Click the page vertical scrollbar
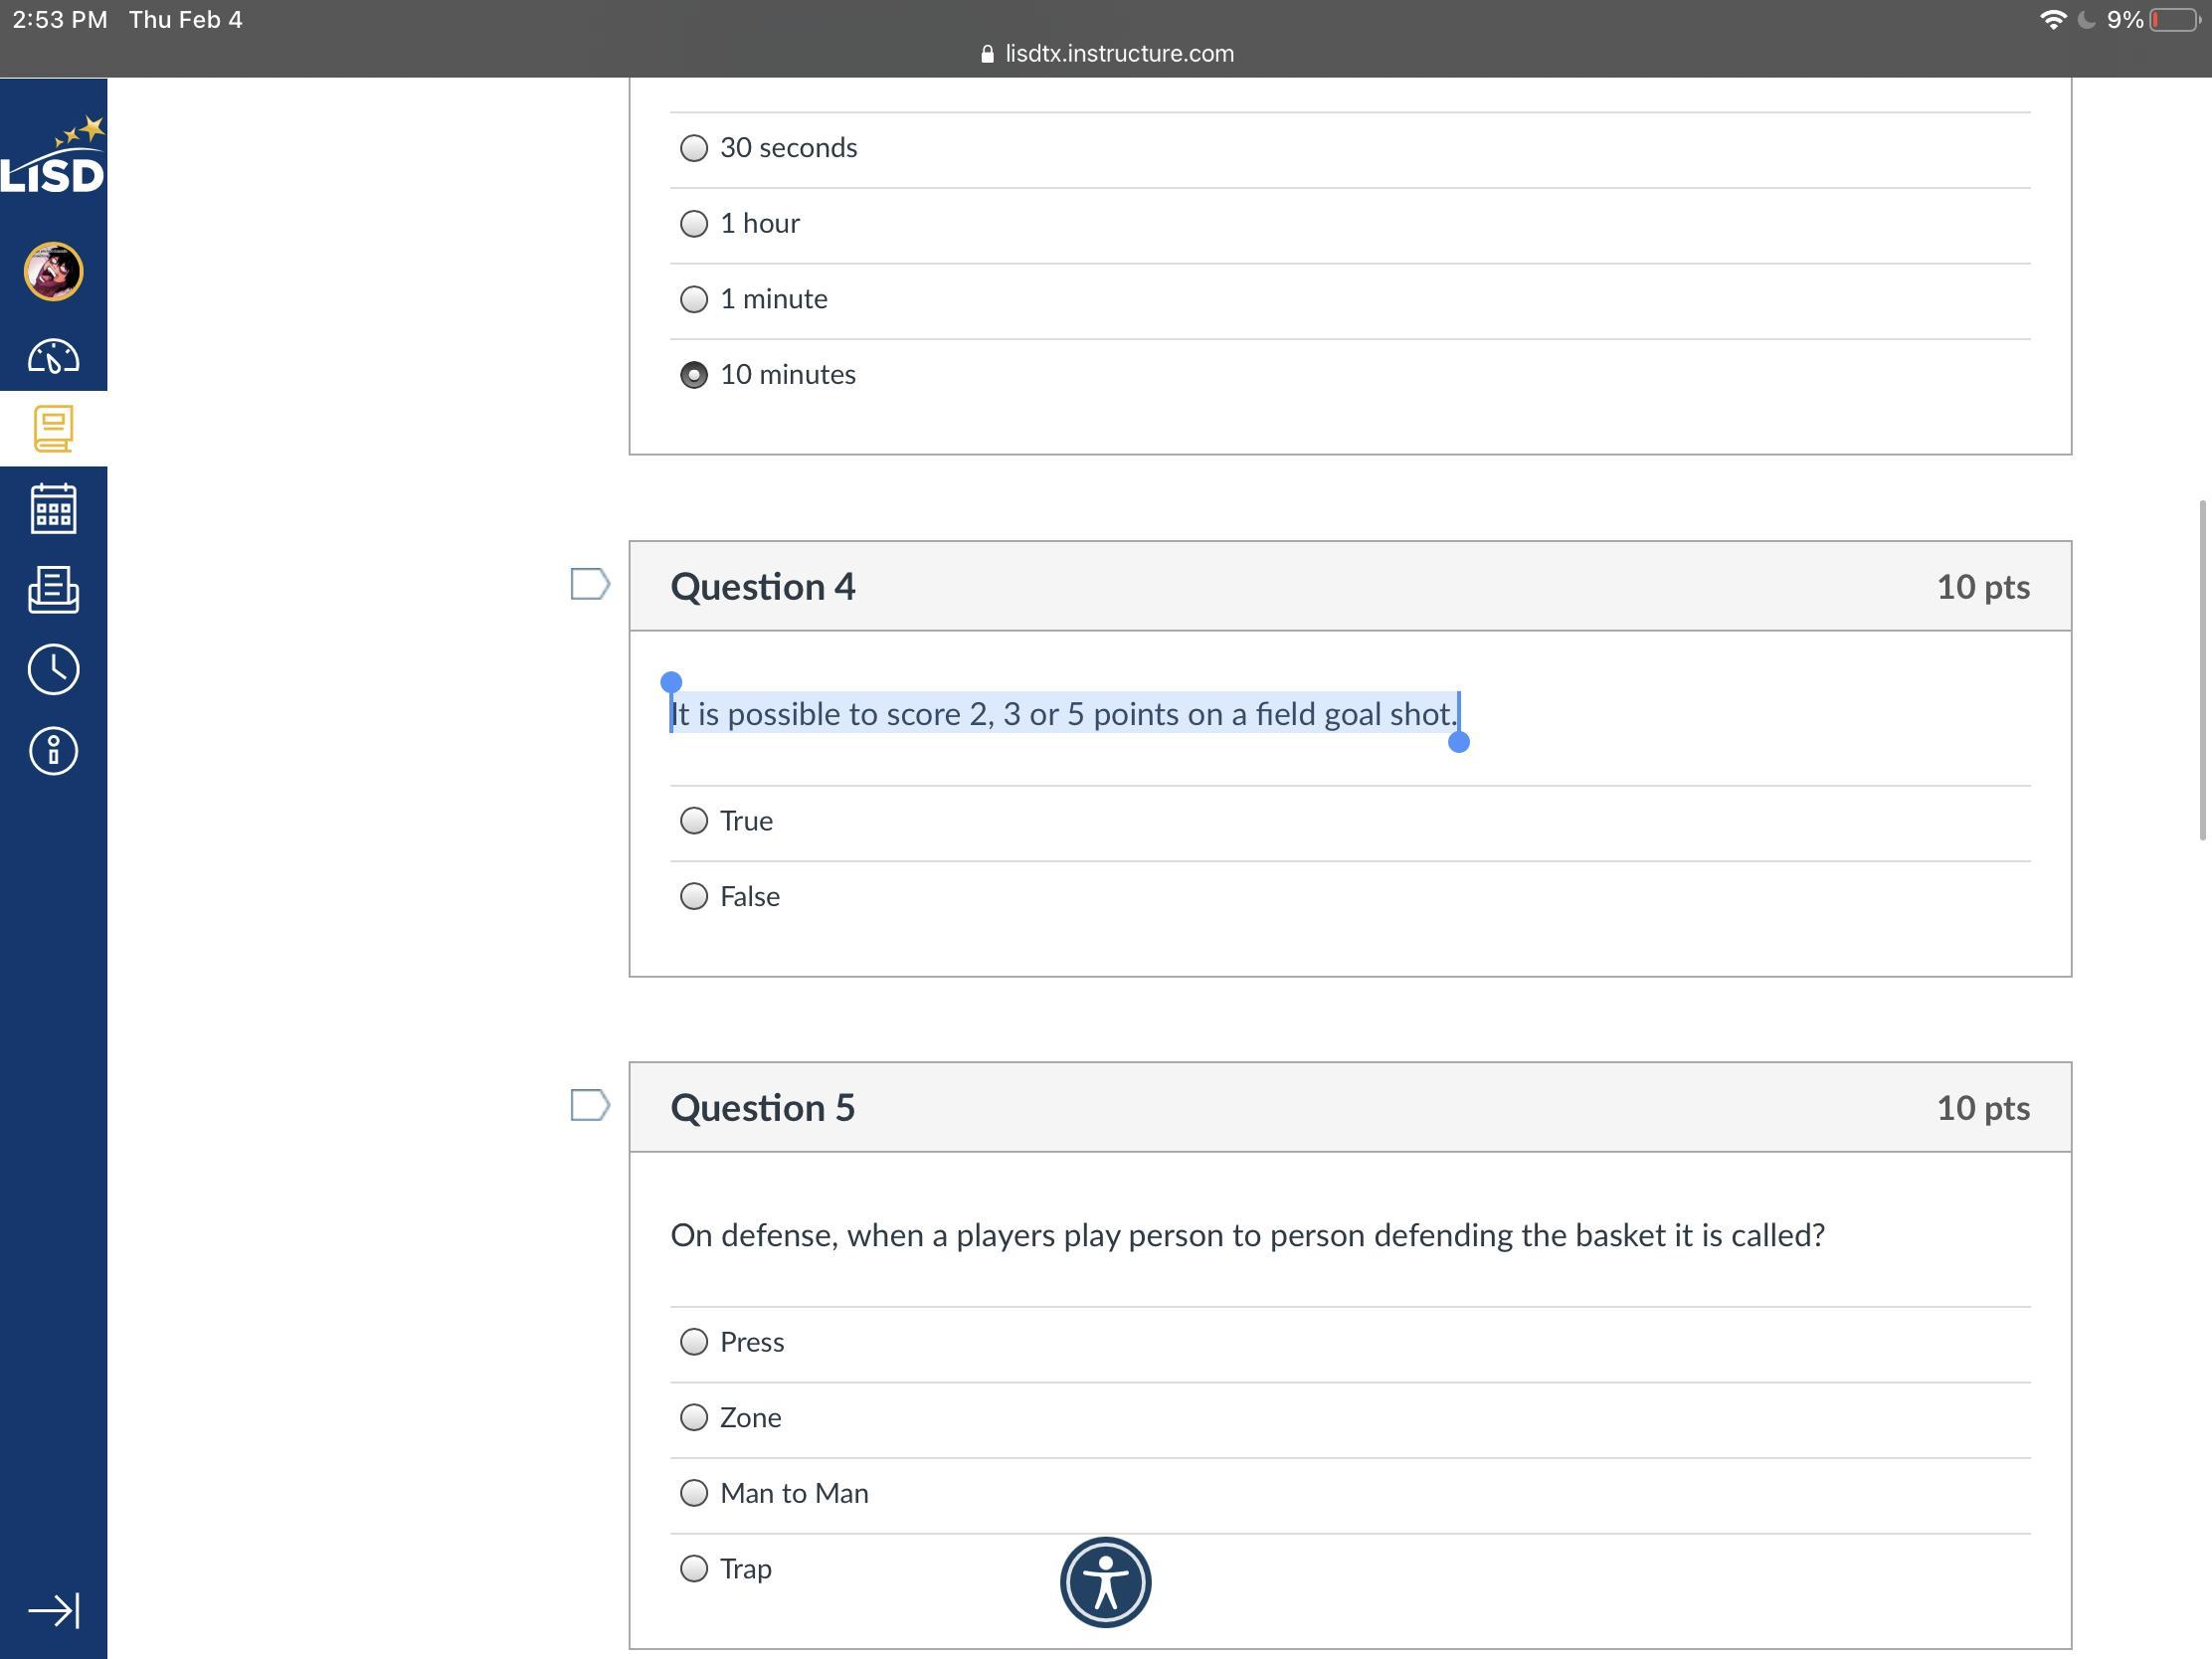This screenshot has height=1659, width=2212. click(2201, 670)
